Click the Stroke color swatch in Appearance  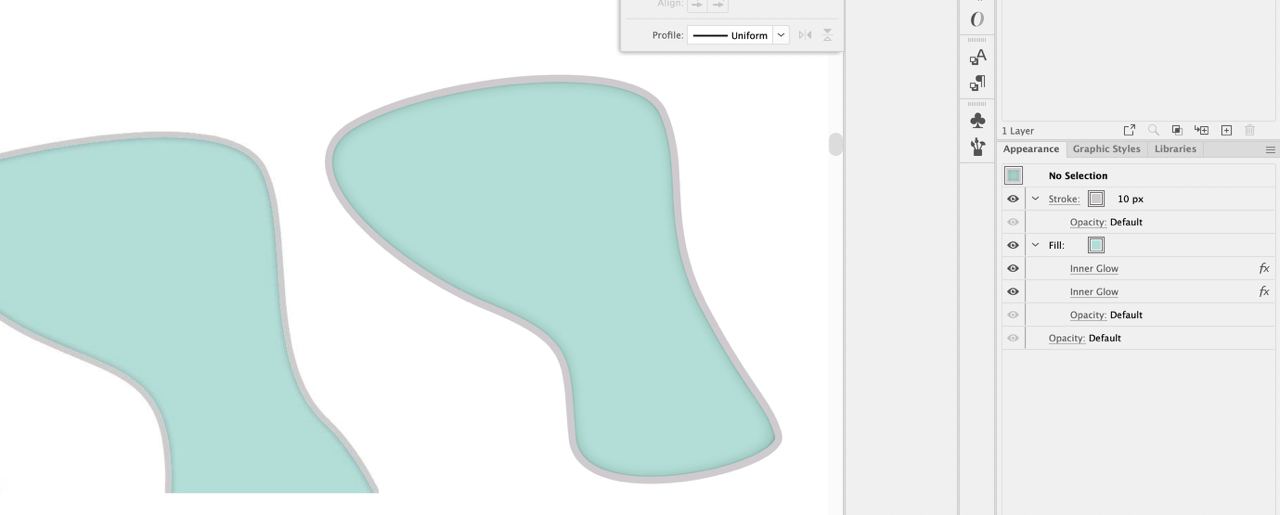tap(1096, 199)
